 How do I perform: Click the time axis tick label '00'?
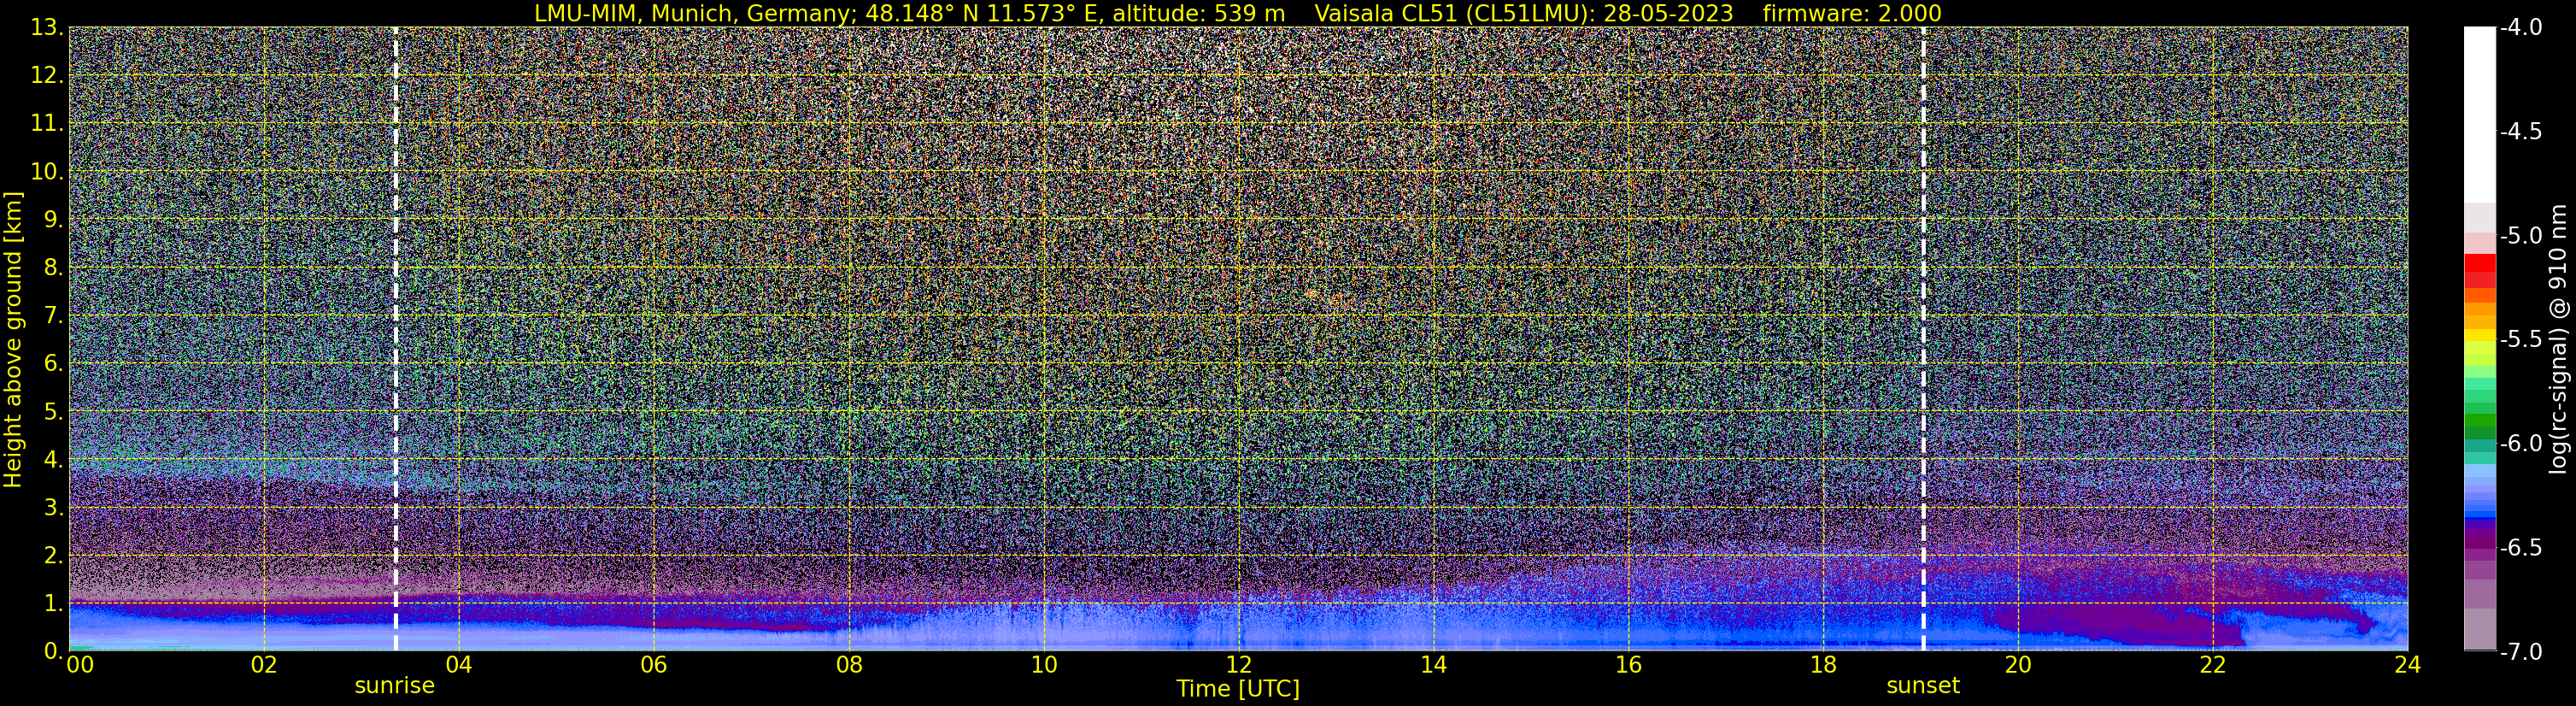(79, 665)
